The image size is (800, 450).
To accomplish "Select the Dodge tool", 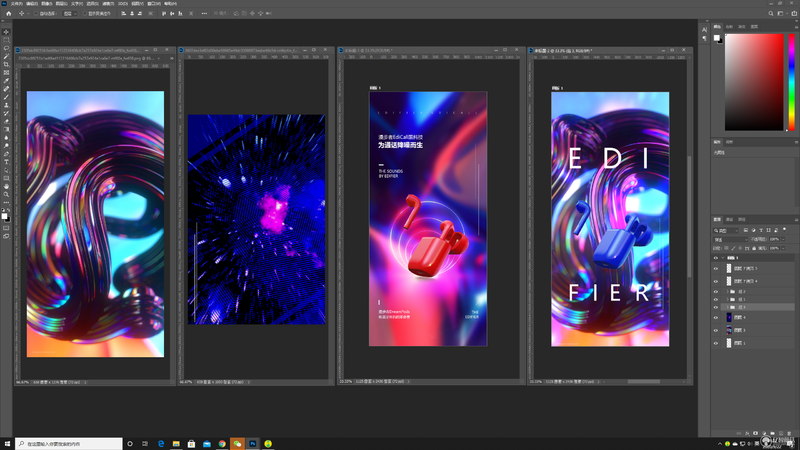I will (6, 146).
